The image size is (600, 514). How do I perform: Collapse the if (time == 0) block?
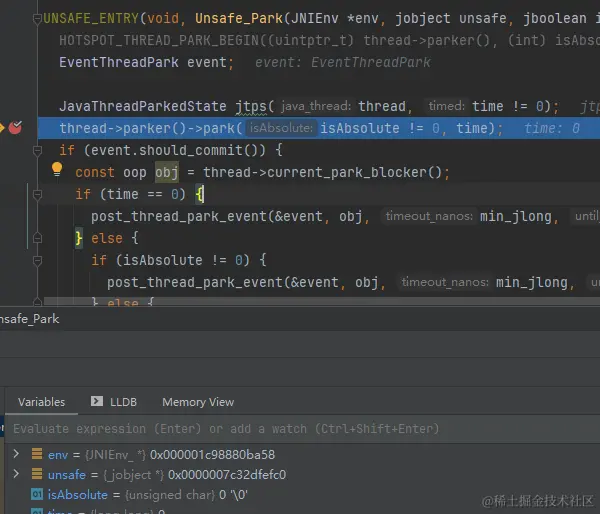click(37, 194)
